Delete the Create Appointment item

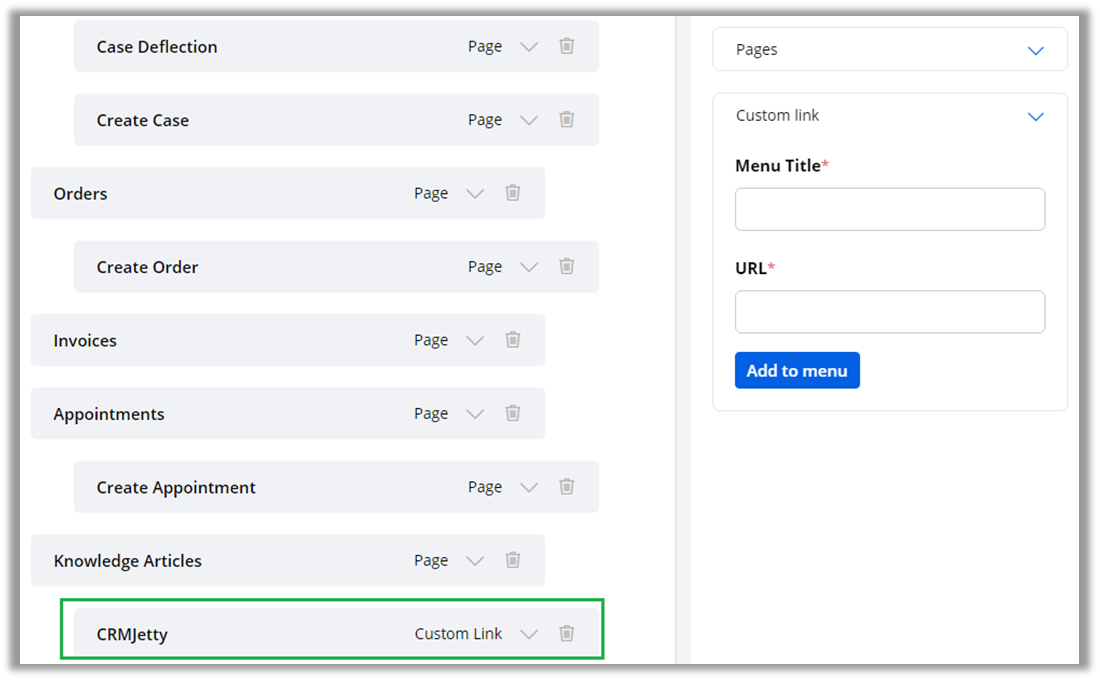click(x=566, y=487)
